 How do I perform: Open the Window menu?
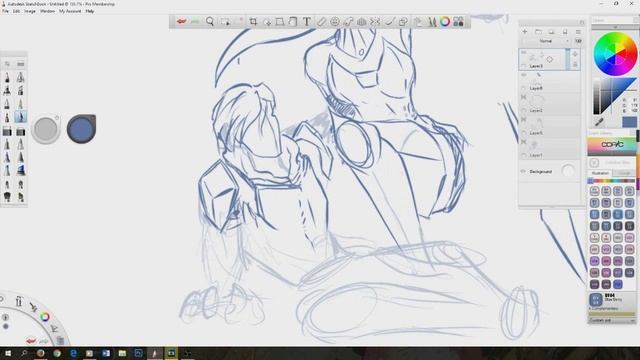point(47,11)
